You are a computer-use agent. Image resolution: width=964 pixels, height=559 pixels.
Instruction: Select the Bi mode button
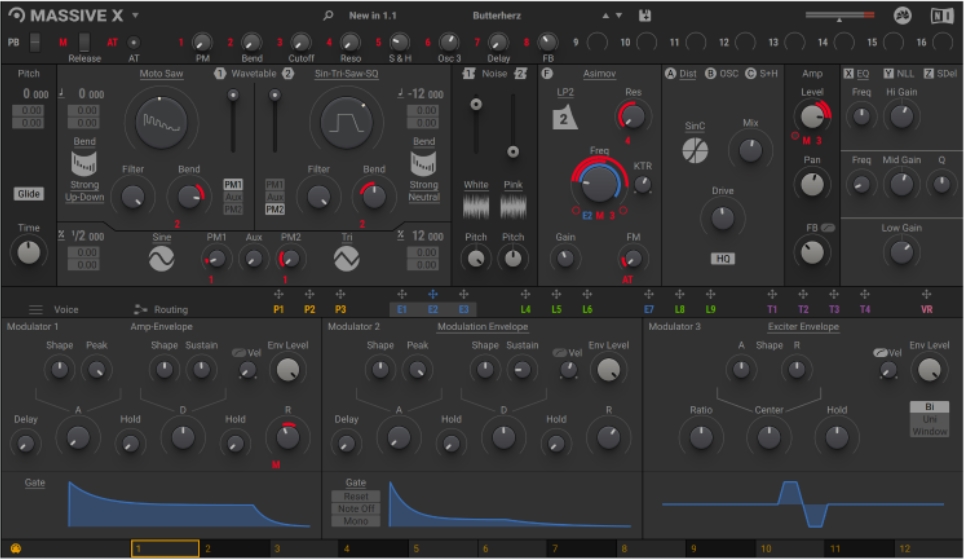coord(930,406)
